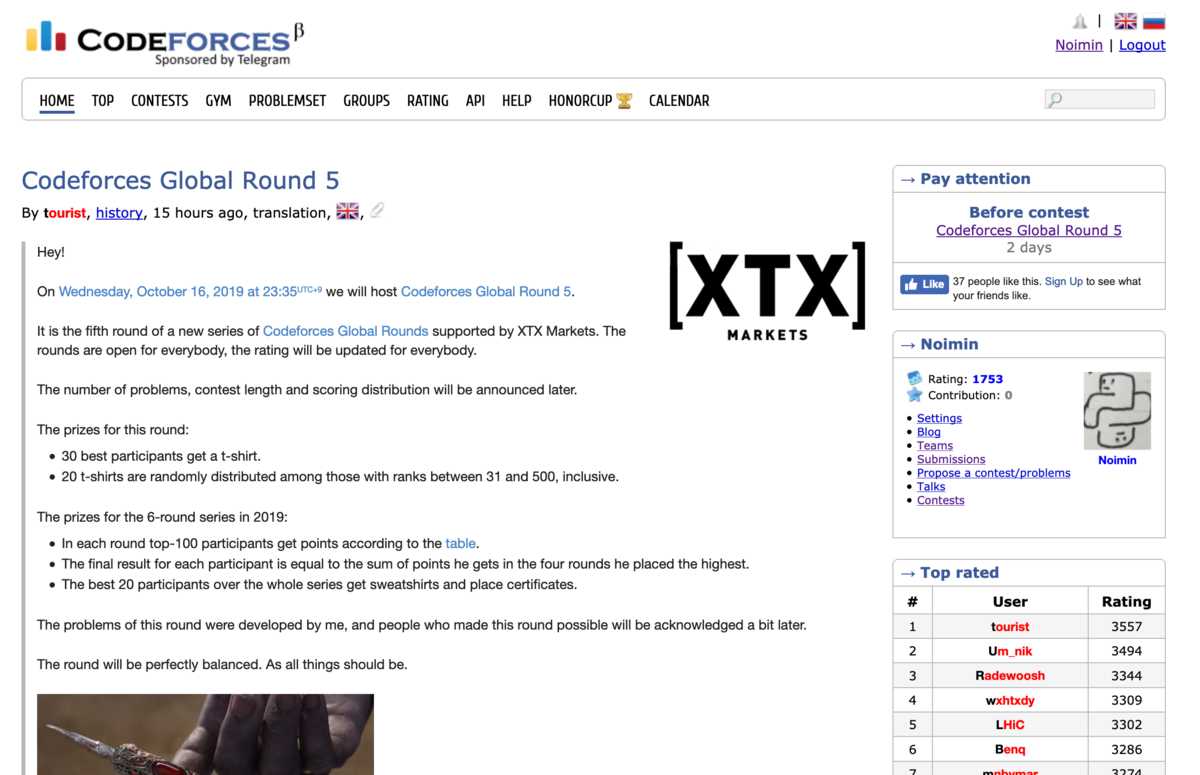Open Codeforces Global Round 5 in Pay attention panel
The image size is (1200, 775).
pos(1029,230)
